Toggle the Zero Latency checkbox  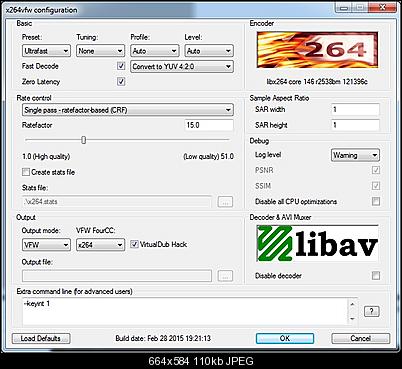point(121,81)
